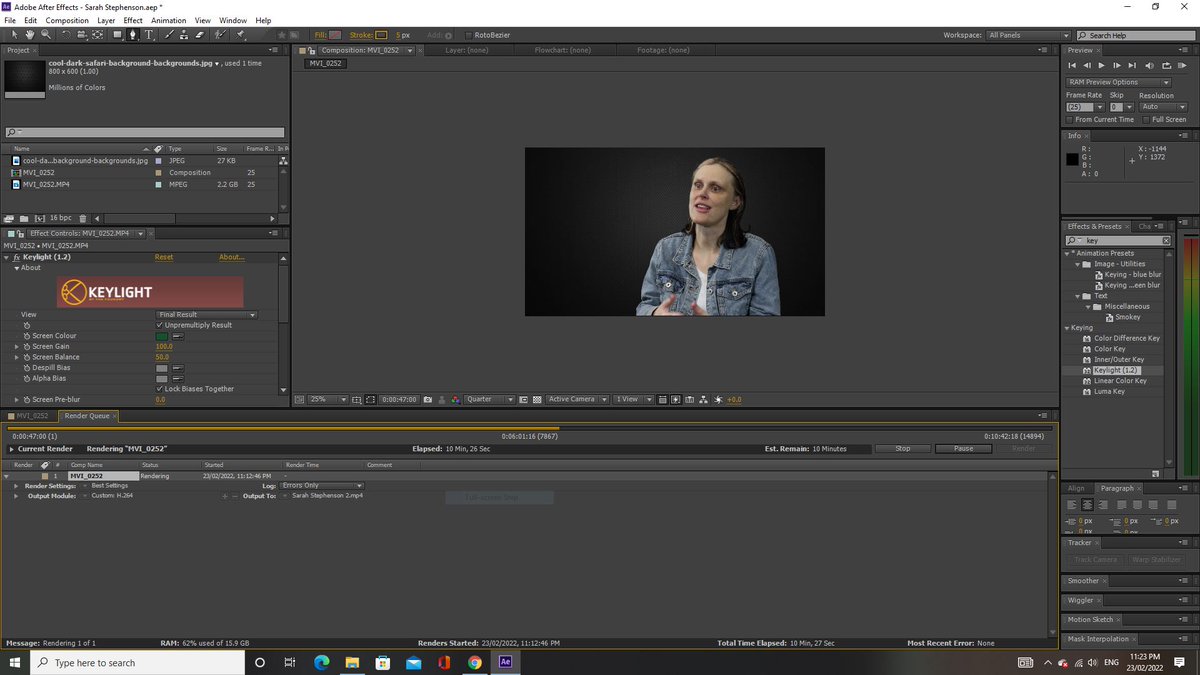Select the Type text tool

coord(149,34)
